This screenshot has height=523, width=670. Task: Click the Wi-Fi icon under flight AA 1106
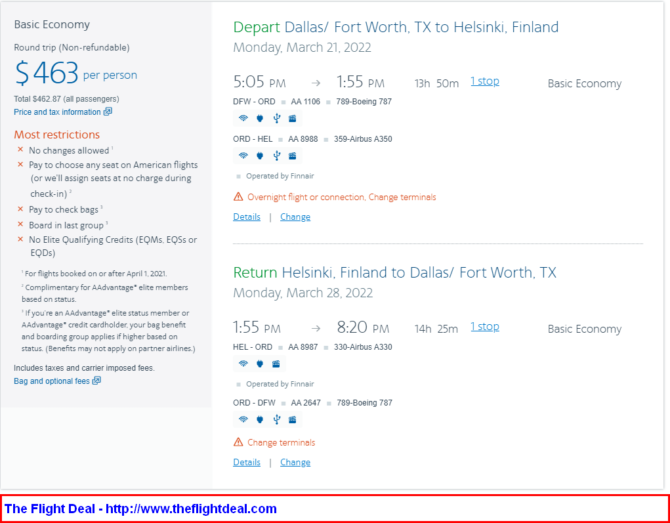click(x=243, y=119)
